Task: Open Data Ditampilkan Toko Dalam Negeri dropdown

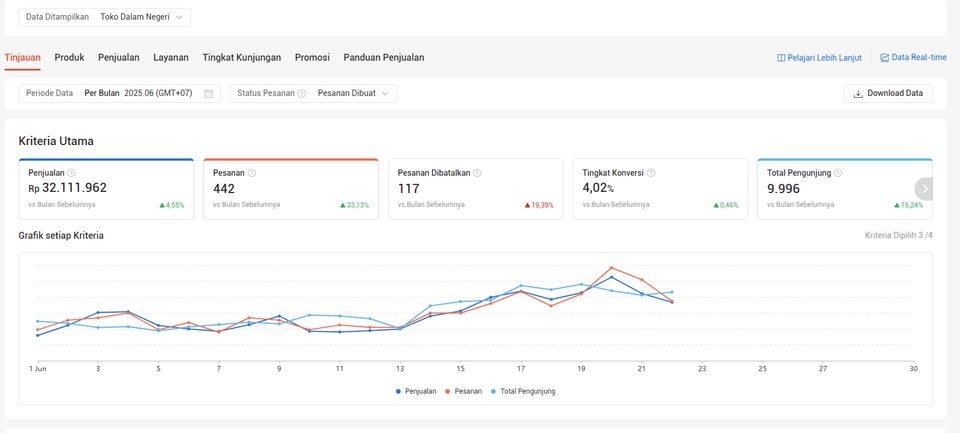Action: coord(105,17)
